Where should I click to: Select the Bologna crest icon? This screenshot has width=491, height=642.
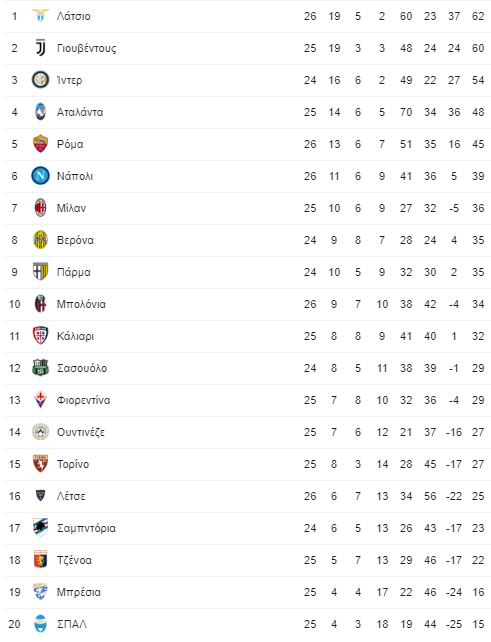pyautogui.click(x=40, y=304)
